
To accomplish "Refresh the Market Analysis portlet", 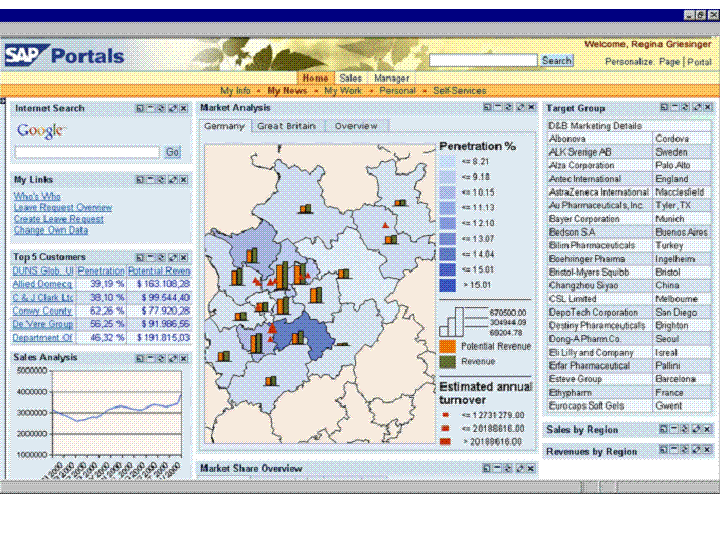I will coord(509,107).
